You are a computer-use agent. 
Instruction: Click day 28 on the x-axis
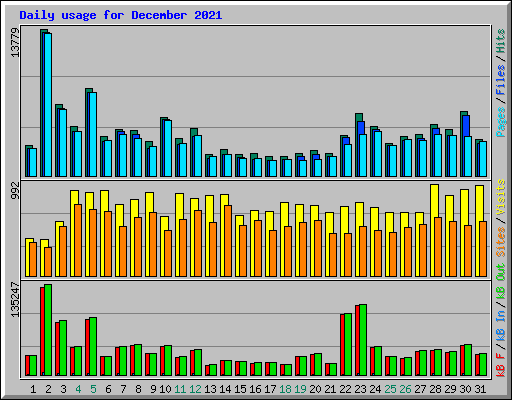435,389
